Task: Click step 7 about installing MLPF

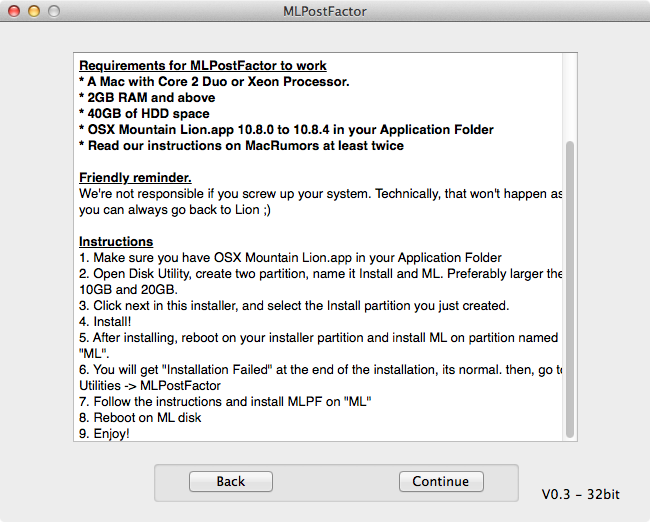Action: 226,402
